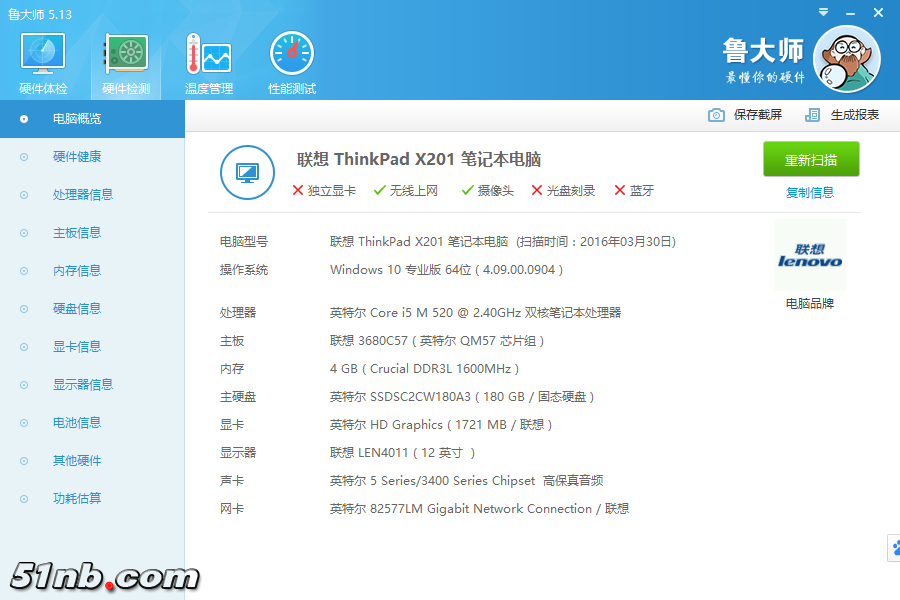Open the dropdown arrow in the title bar
The width and height of the screenshot is (900, 600).
pos(822,11)
